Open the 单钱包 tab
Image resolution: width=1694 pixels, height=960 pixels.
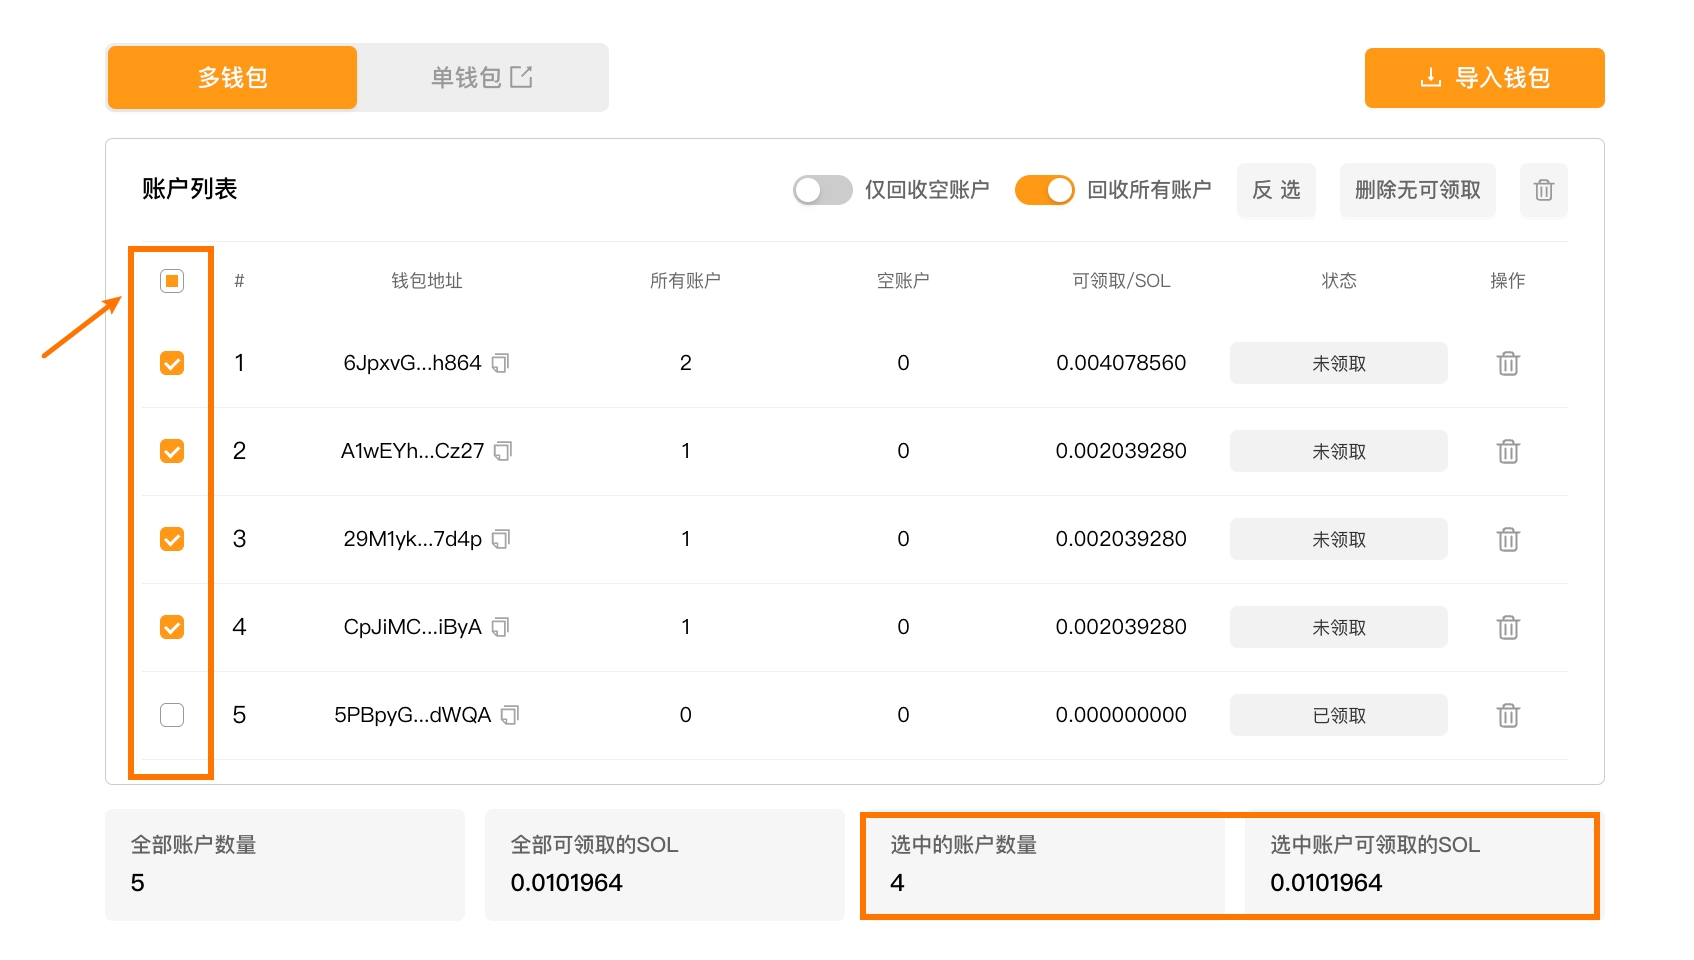click(x=482, y=77)
